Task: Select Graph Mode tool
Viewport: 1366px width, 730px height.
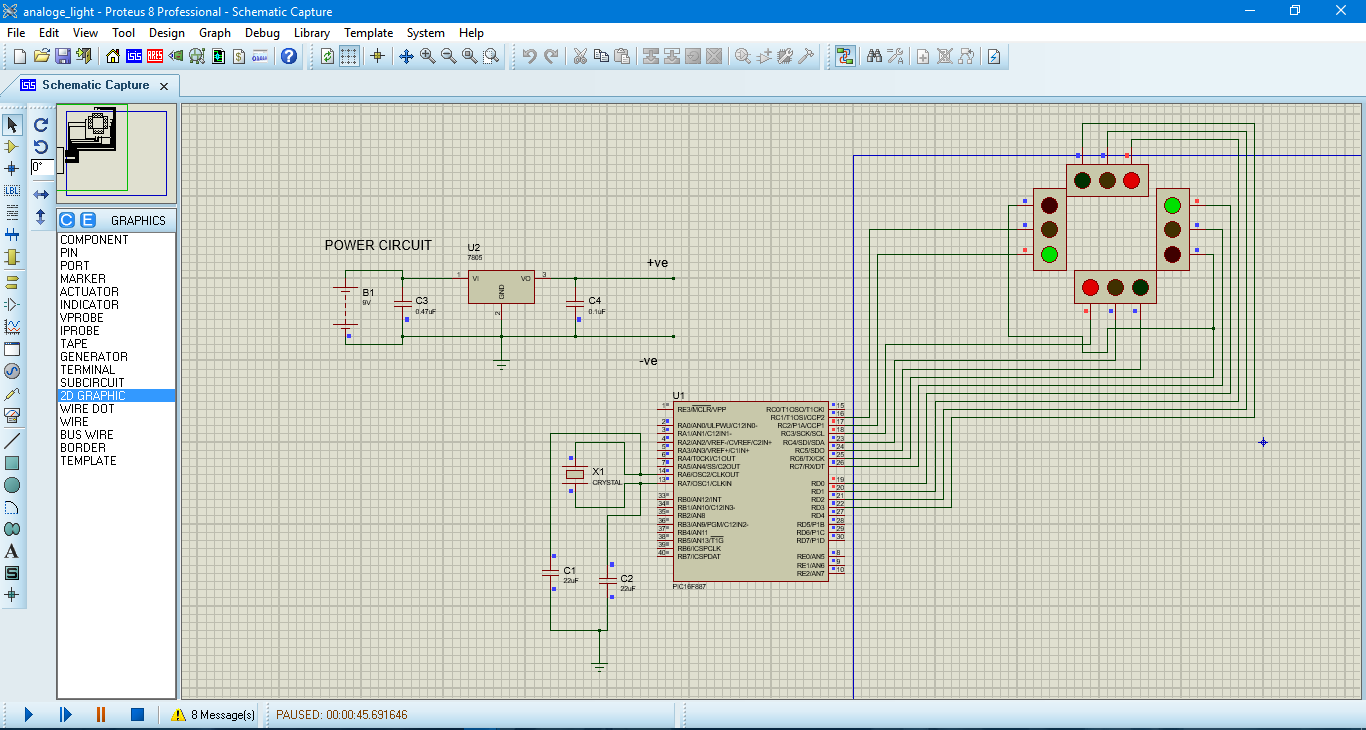Action: pos(12,327)
